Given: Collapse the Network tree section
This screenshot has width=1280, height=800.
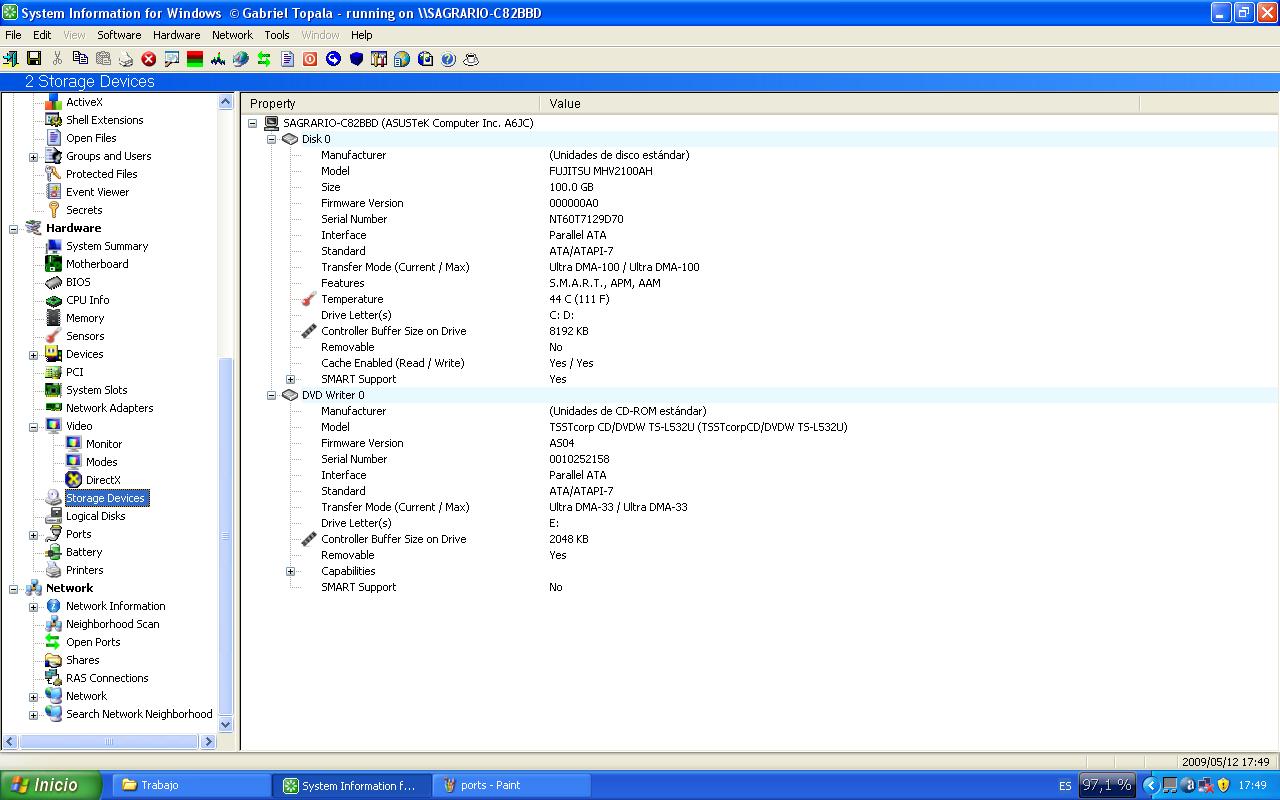Looking at the screenshot, I should (x=14, y=589).
